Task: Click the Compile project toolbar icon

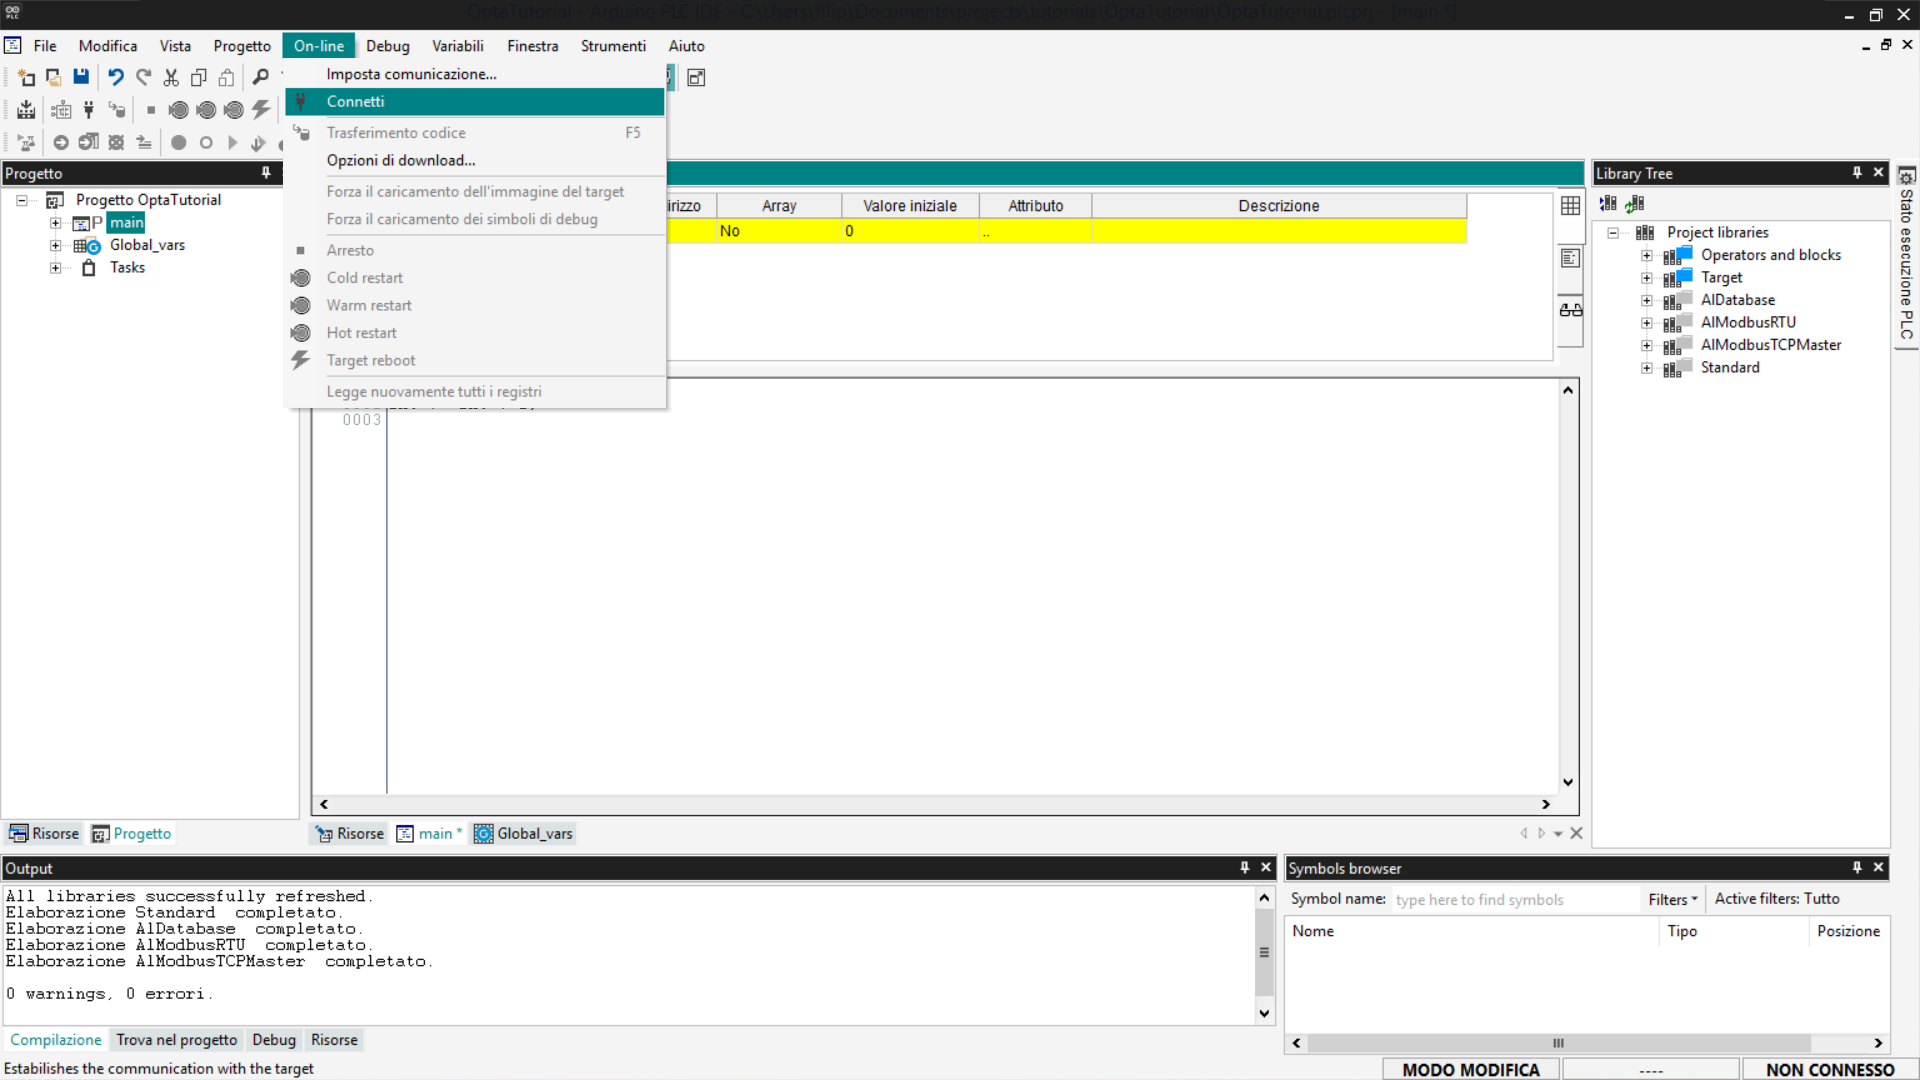Action: tap(26, 110)
